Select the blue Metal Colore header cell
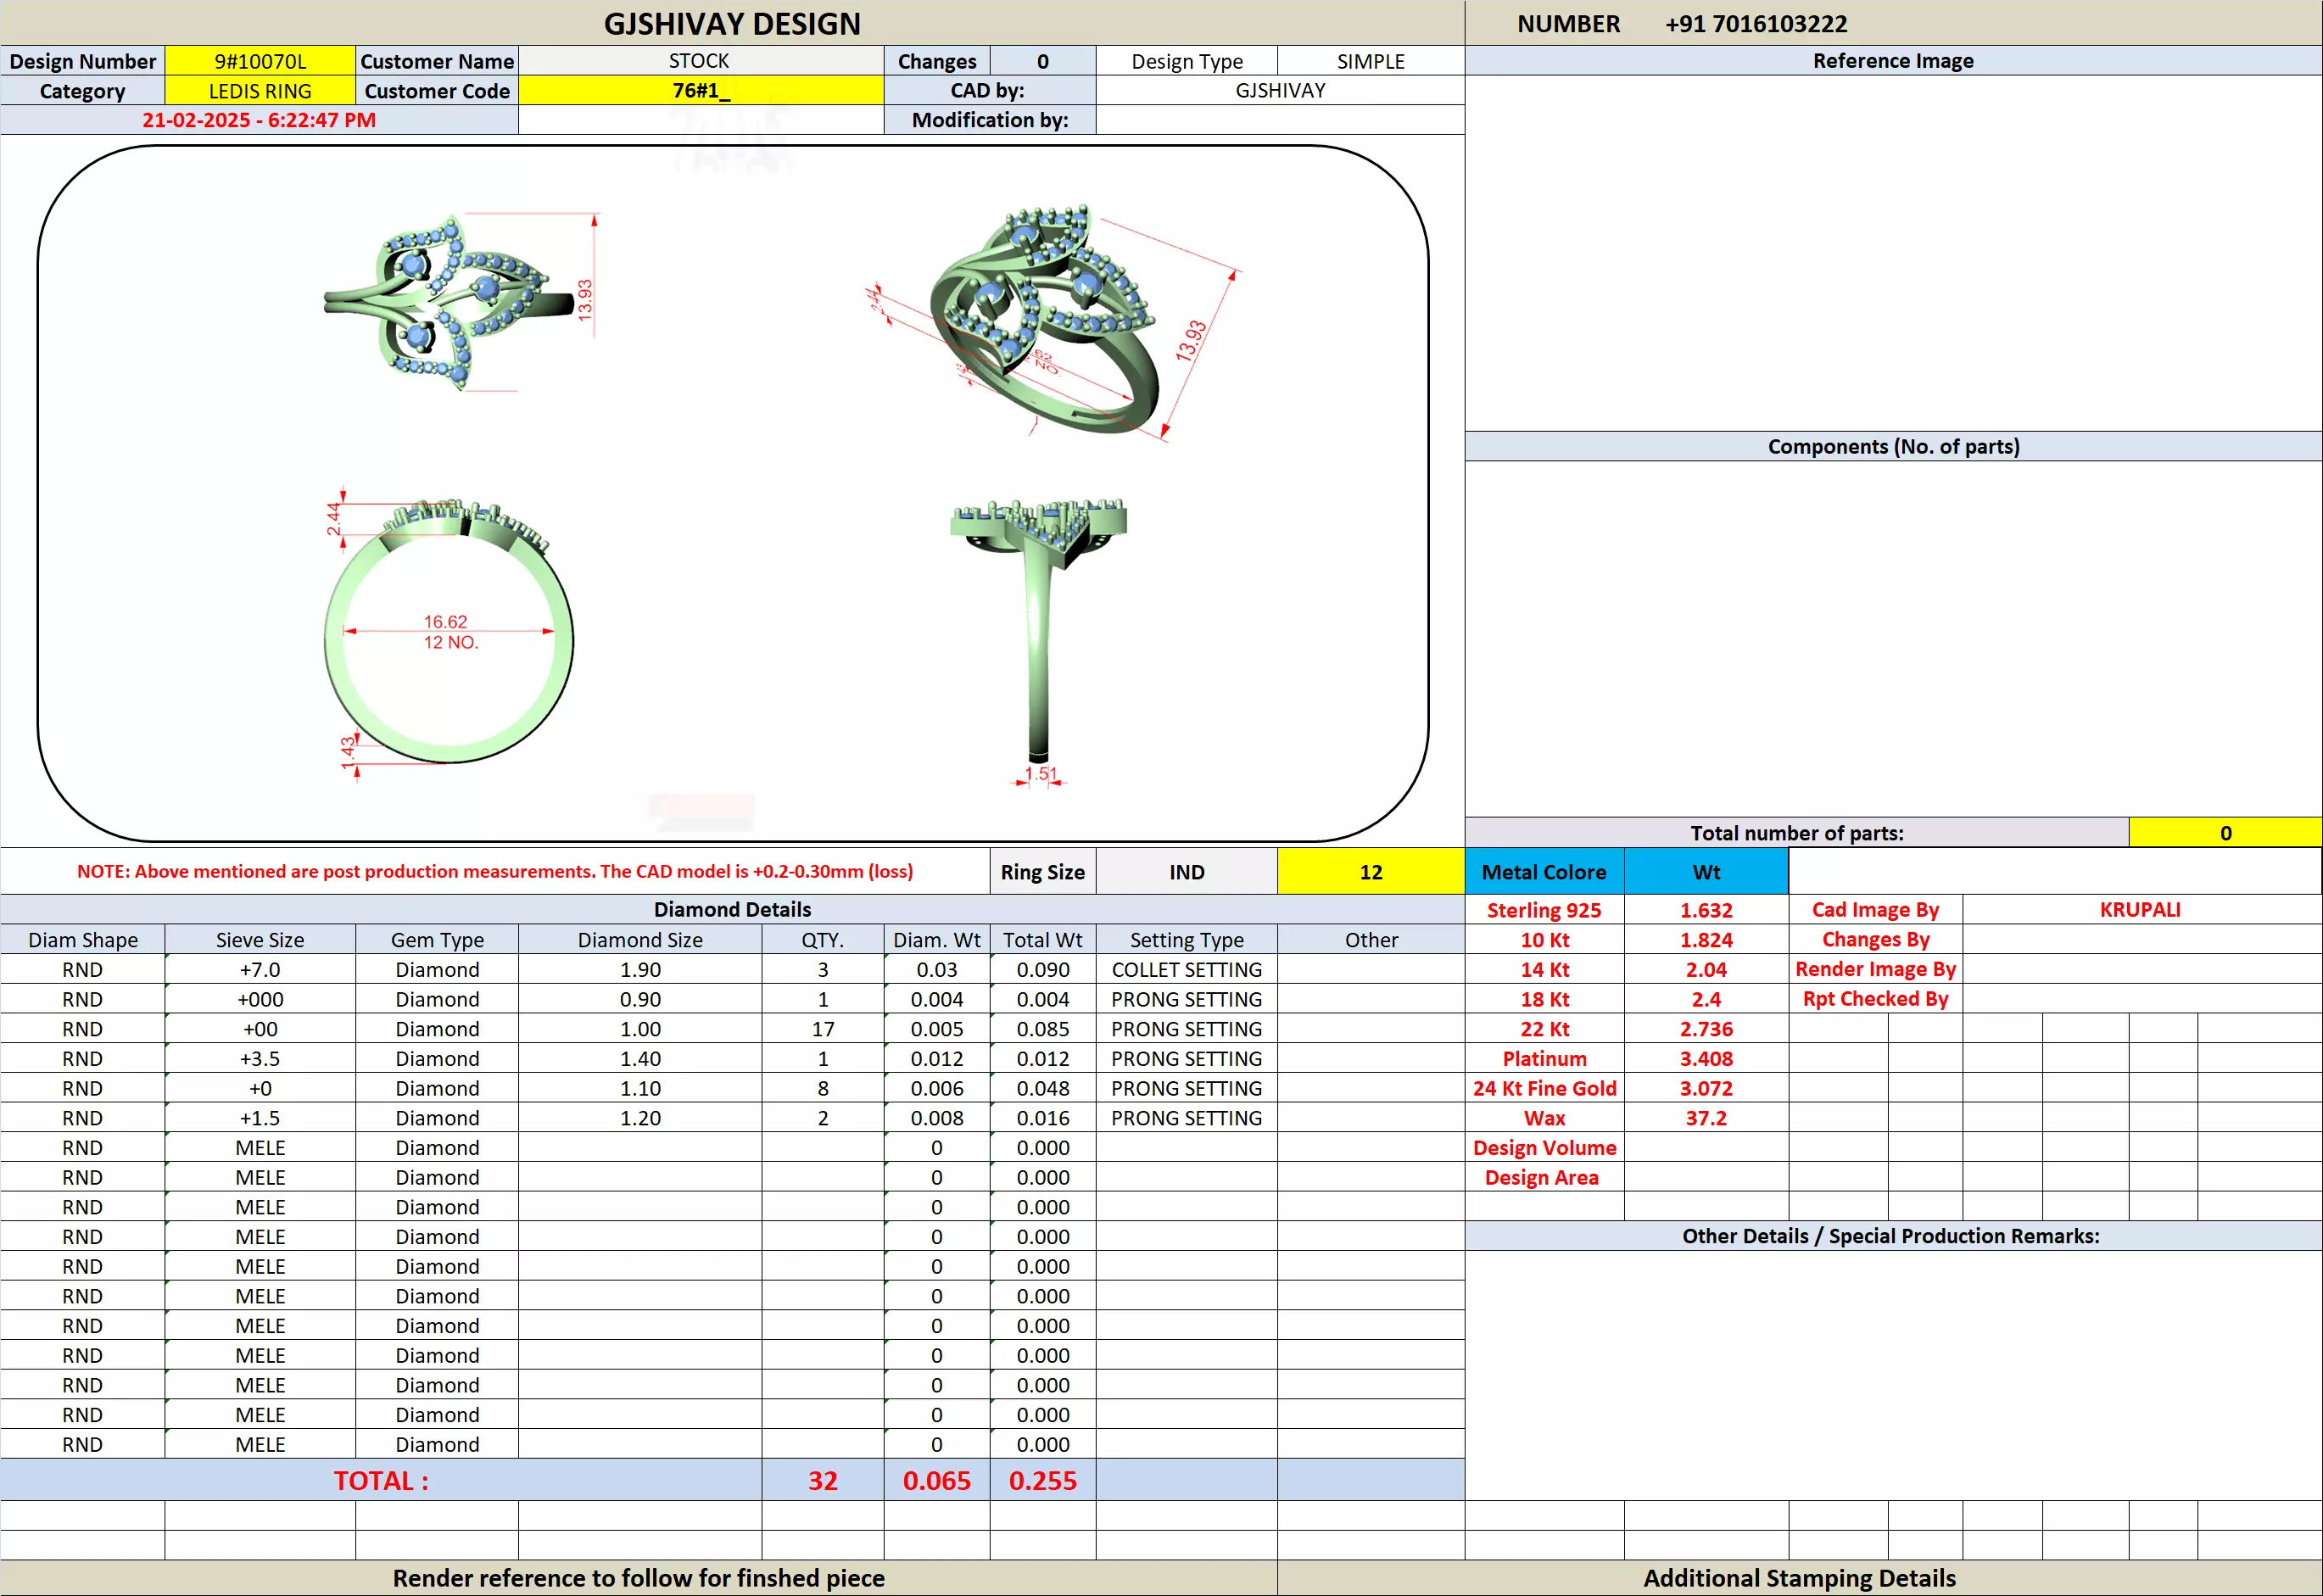 point(1543,872)
